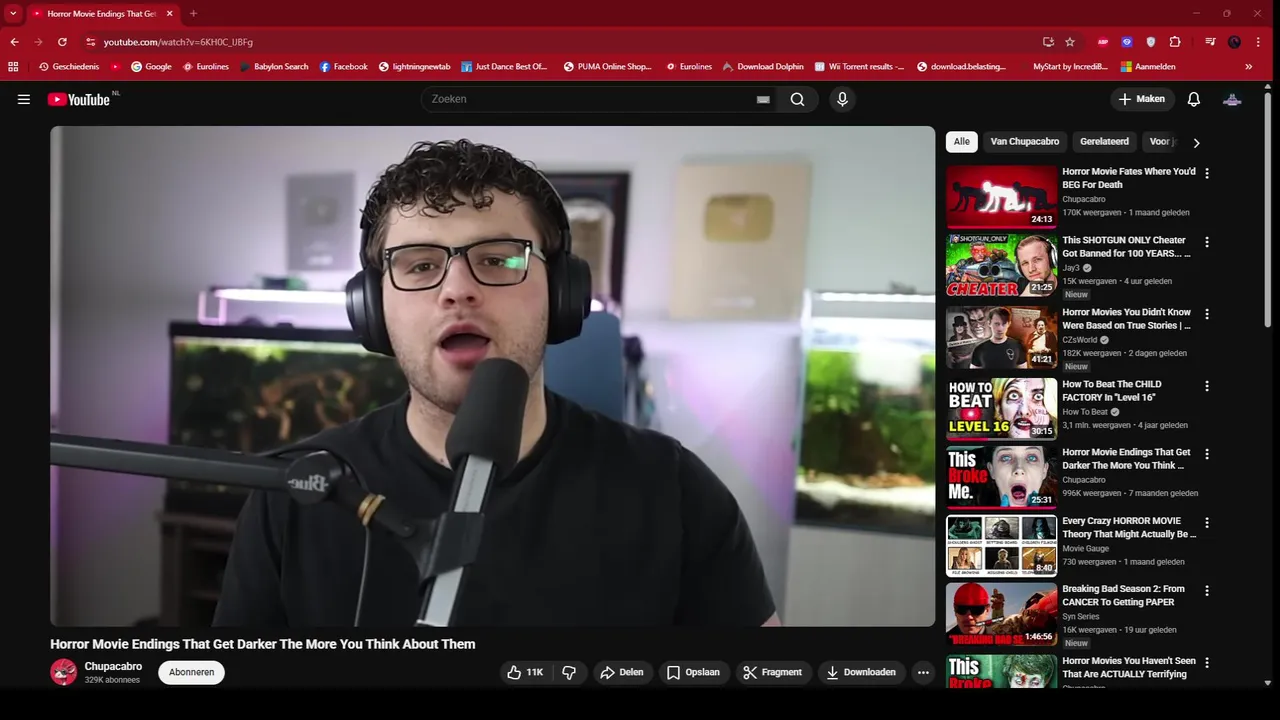Viewport: 1280px width, 720px height.
Task: Open Breaking Bad Season 2 video thumbnail
Action: (x=1001, y=614)
